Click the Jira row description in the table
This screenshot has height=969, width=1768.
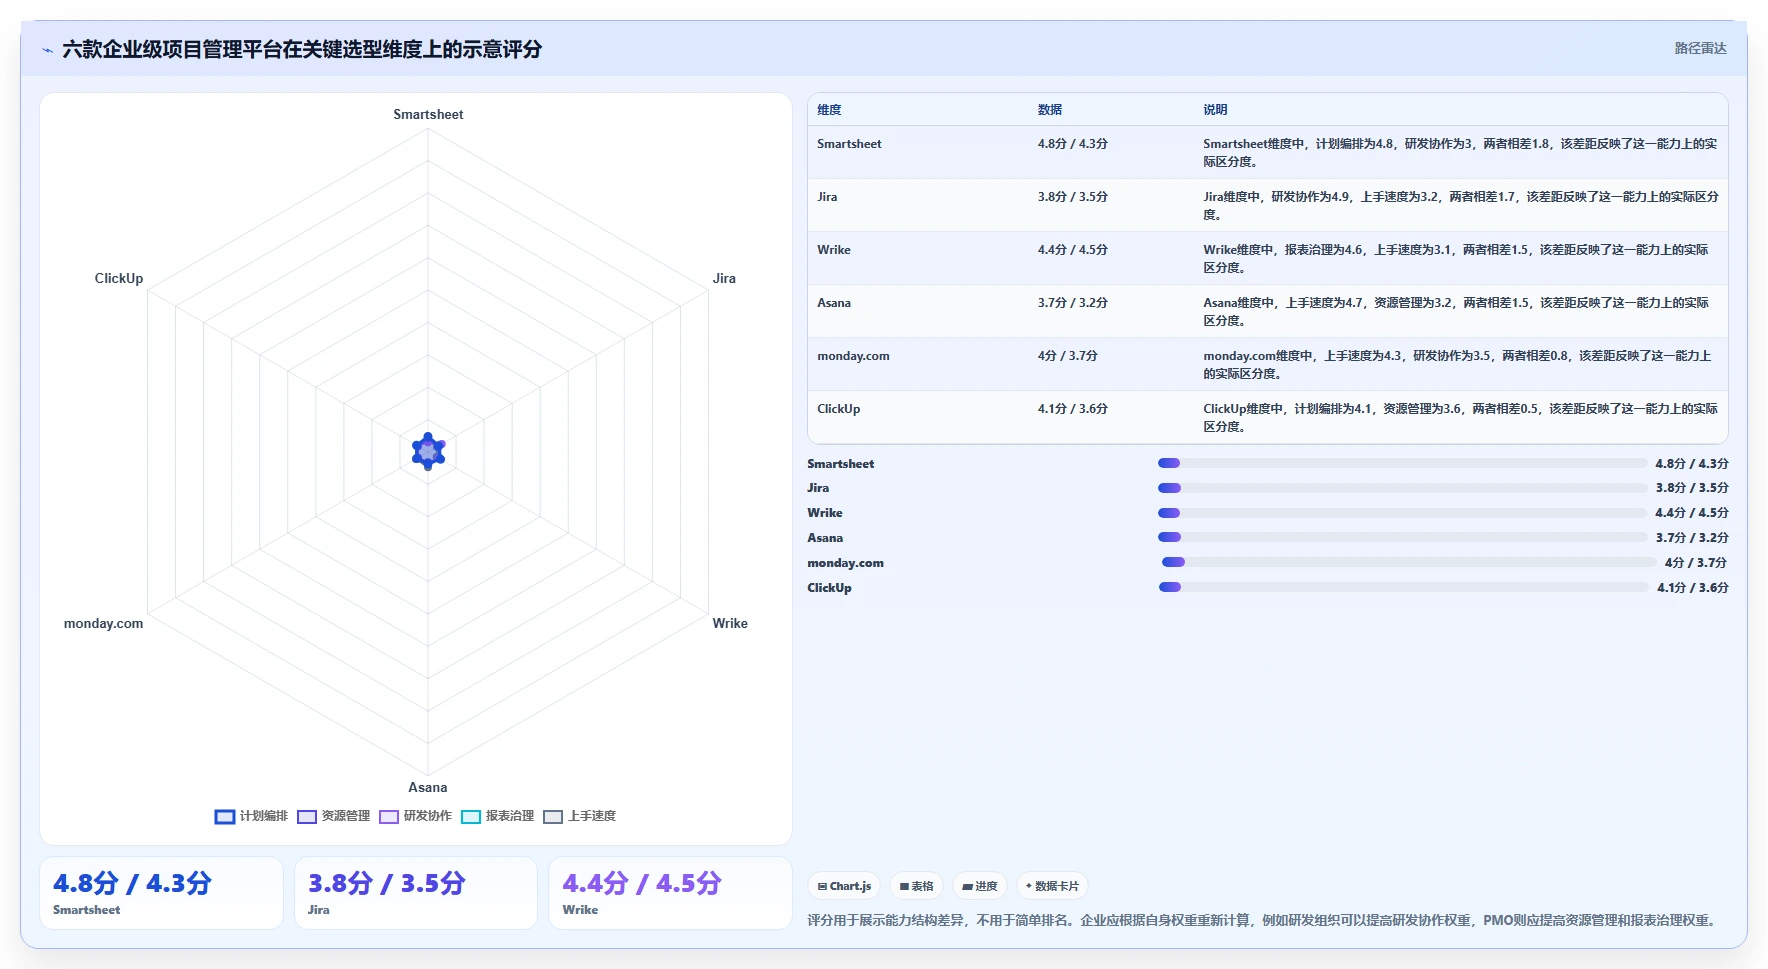point(1460,206)
